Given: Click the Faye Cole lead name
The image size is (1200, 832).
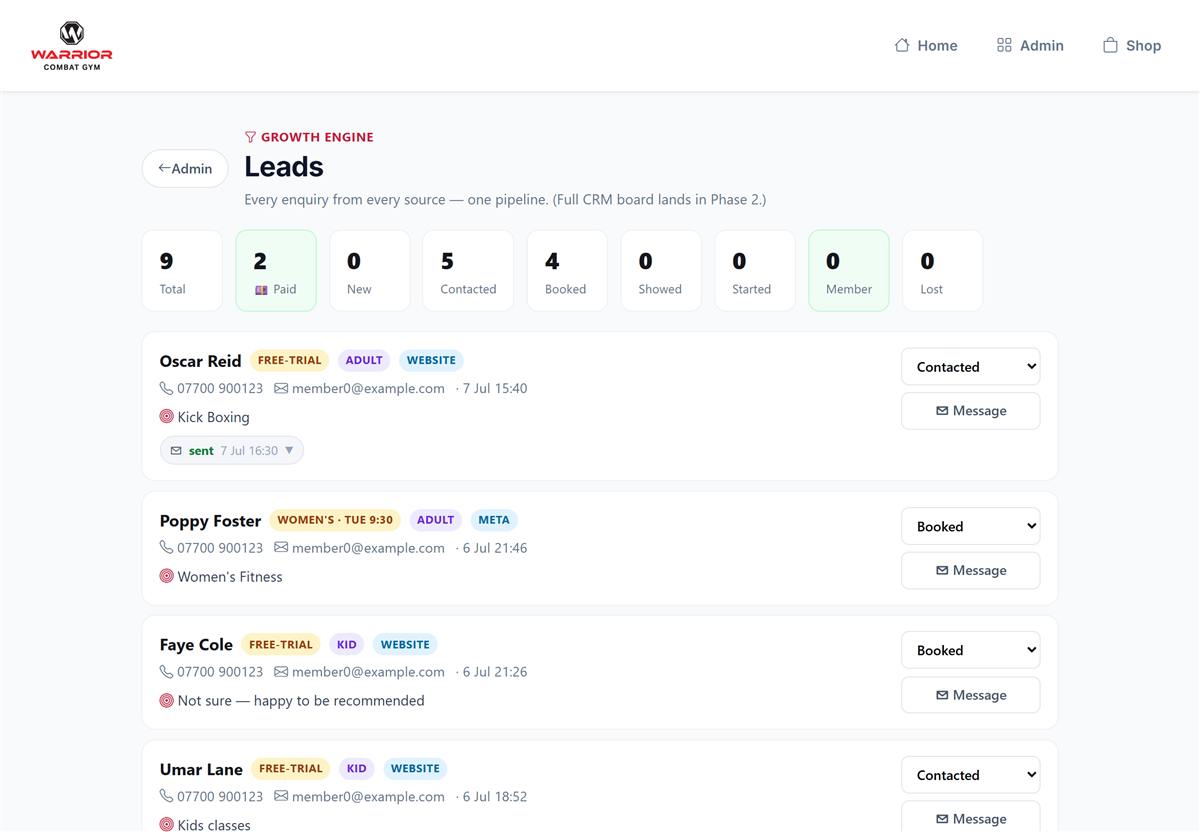Looking at the screenshot, I should point(196,645).
